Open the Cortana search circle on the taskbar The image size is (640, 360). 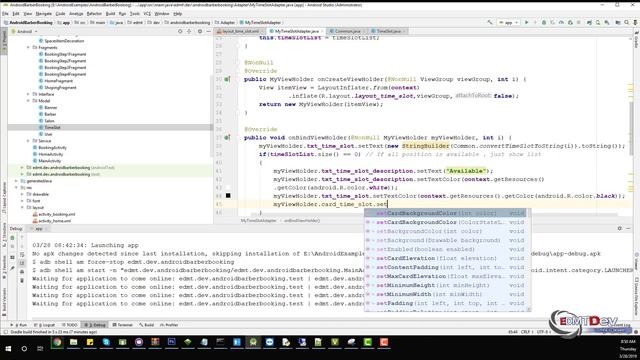24,348
